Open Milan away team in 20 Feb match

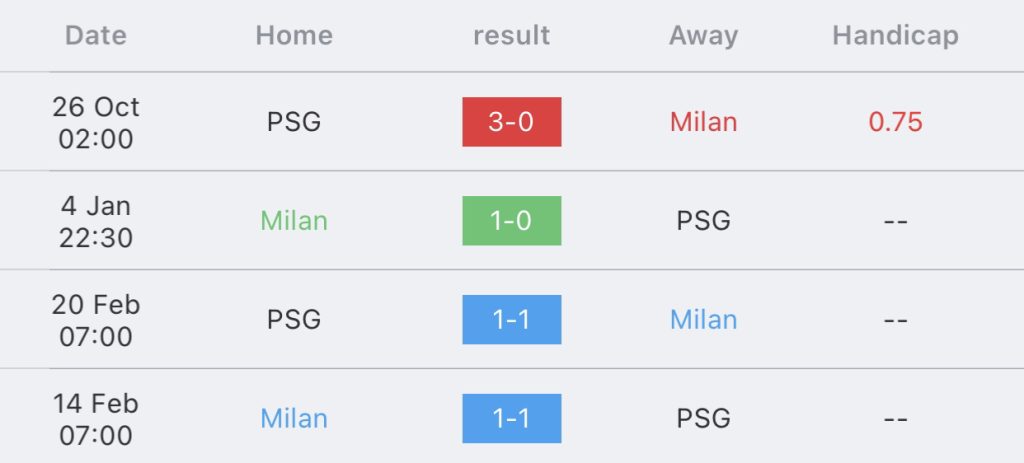[x=703, y=320]
